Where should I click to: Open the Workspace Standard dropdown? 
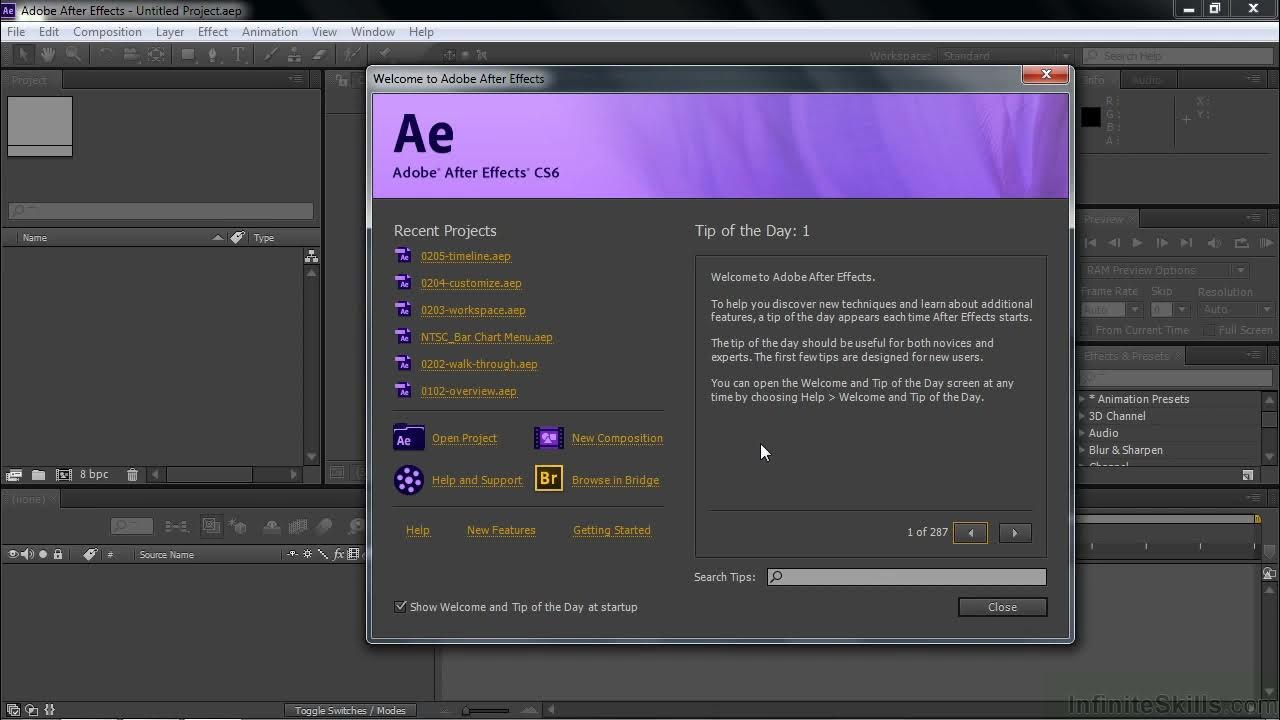click(1005, 56)
